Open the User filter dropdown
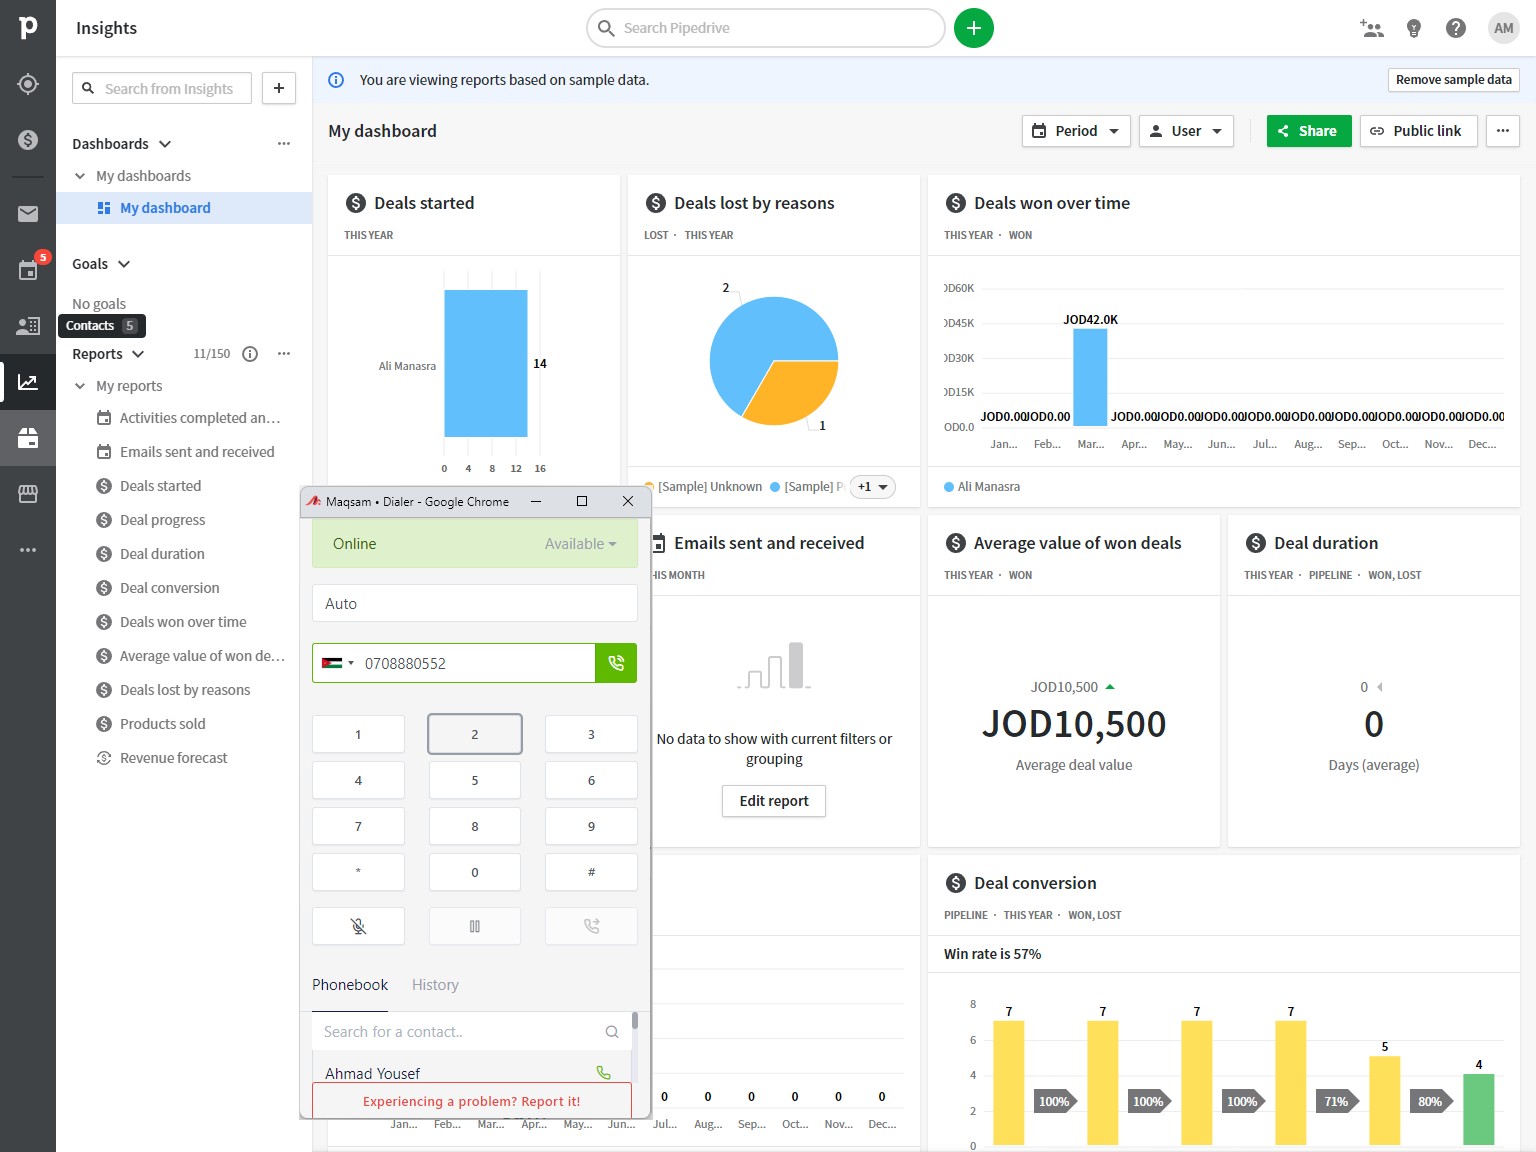 [x=1186, y=131]
